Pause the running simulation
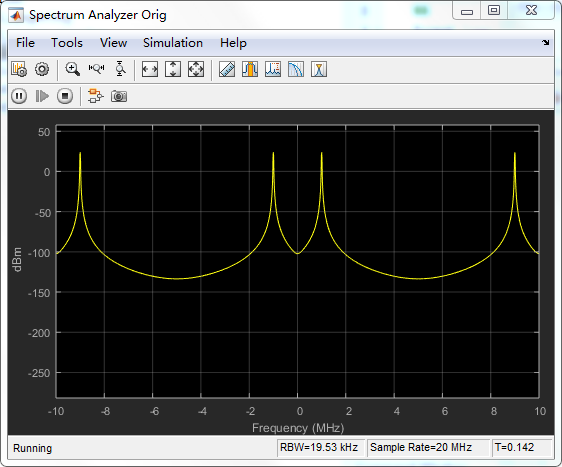 pos(19,96)
